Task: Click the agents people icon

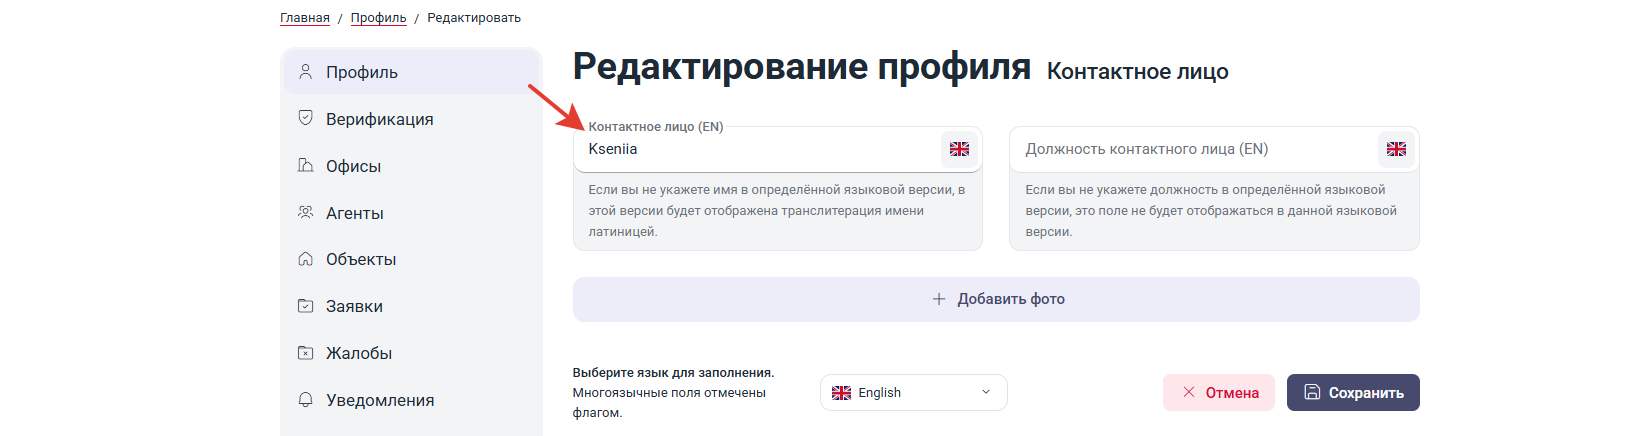Action: [x=306, y=212]
